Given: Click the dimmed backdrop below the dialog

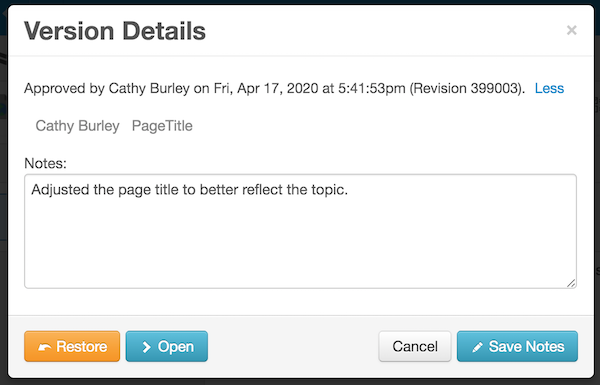Looking at the screenshot, I should (300, 382).
